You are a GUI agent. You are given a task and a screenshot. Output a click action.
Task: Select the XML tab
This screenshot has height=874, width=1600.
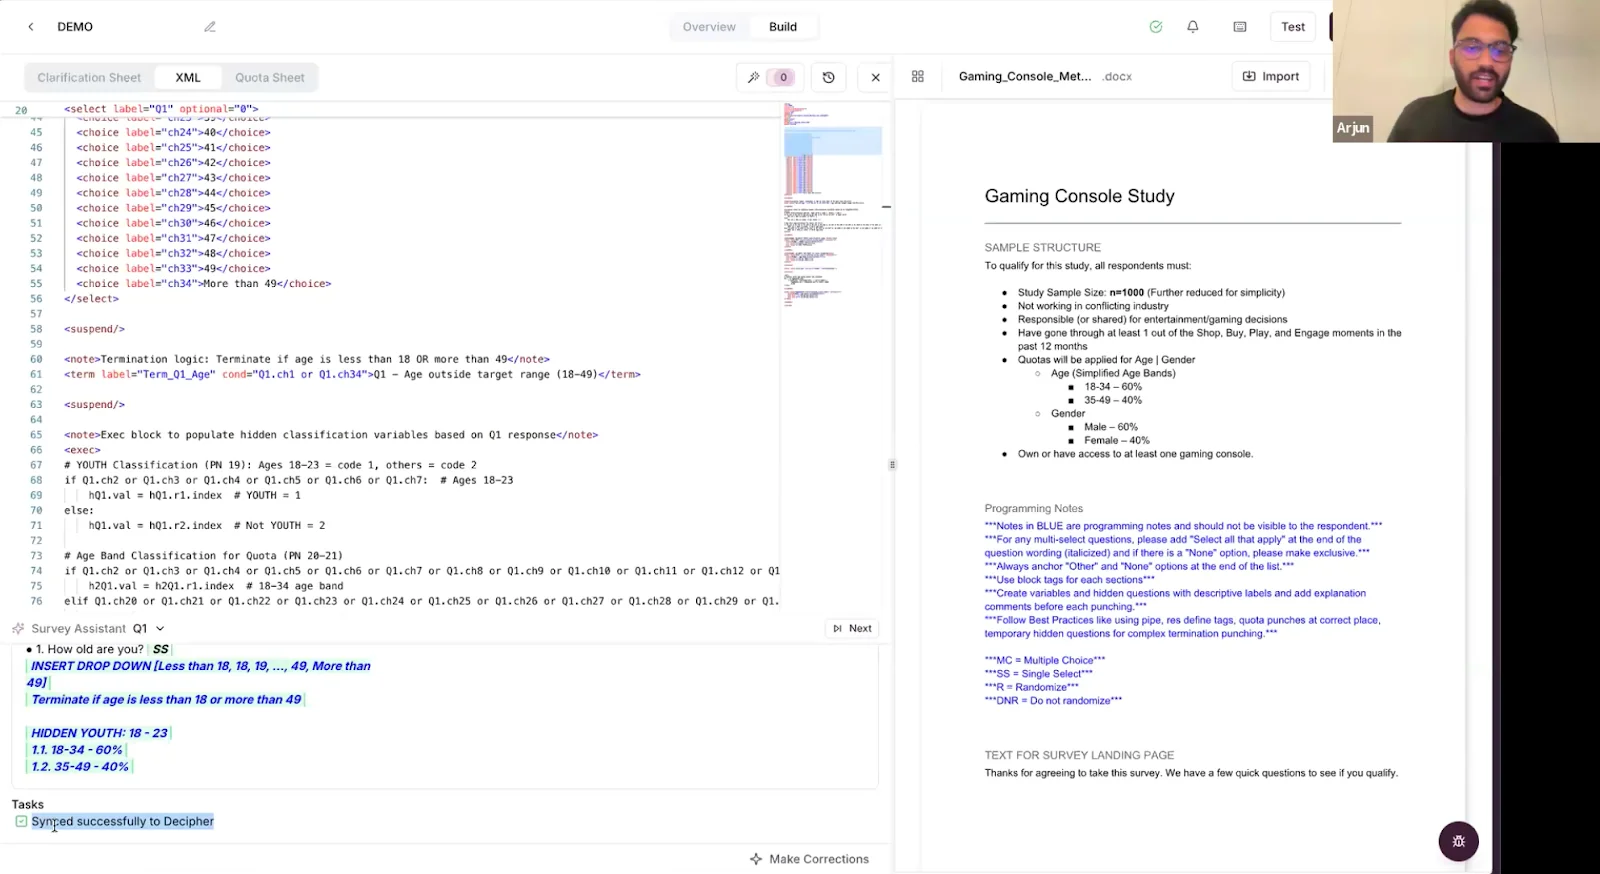click(x=188, y=77)
